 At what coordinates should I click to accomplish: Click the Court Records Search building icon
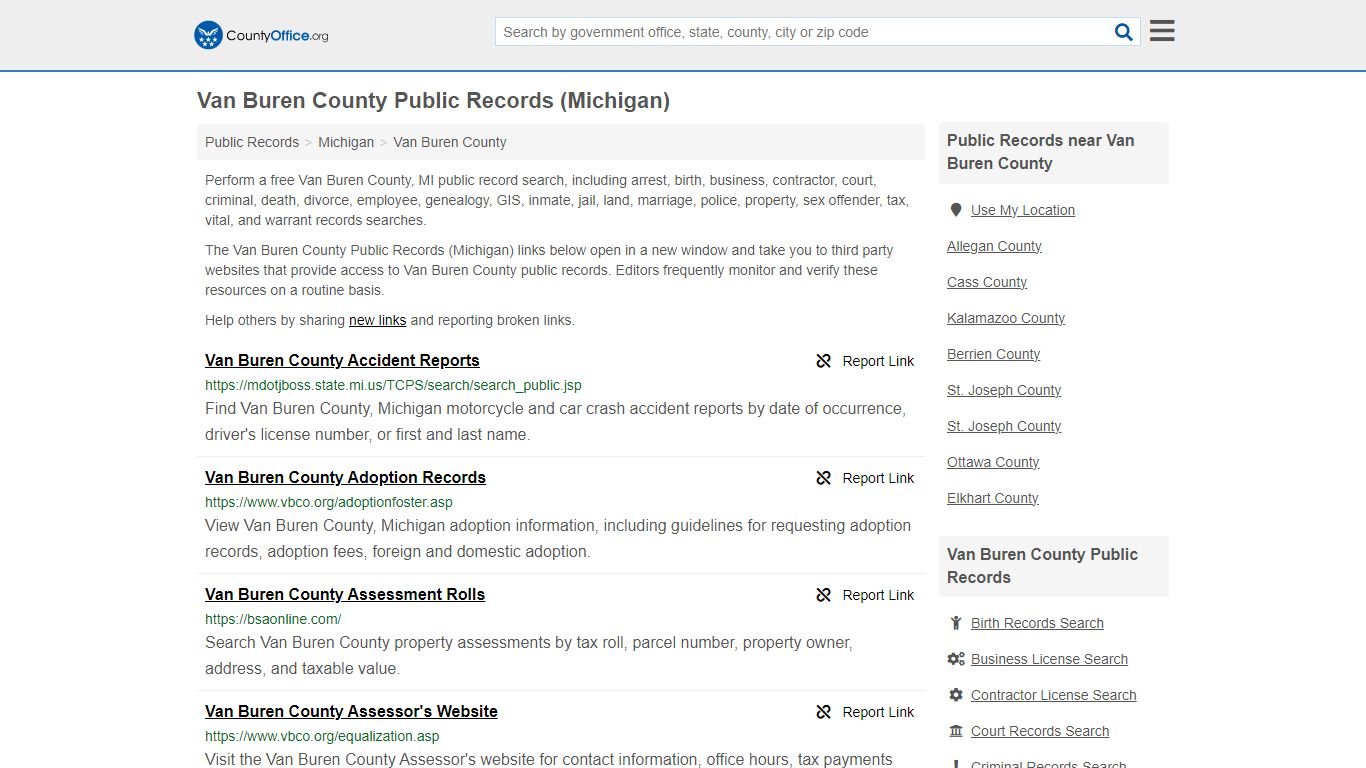(x=956, y=731)
